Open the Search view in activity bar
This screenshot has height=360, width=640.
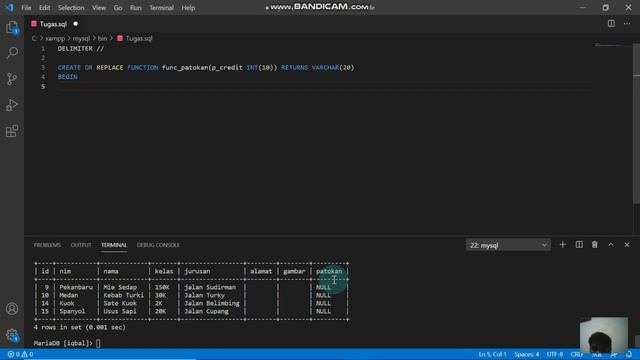tap(12, 53)
